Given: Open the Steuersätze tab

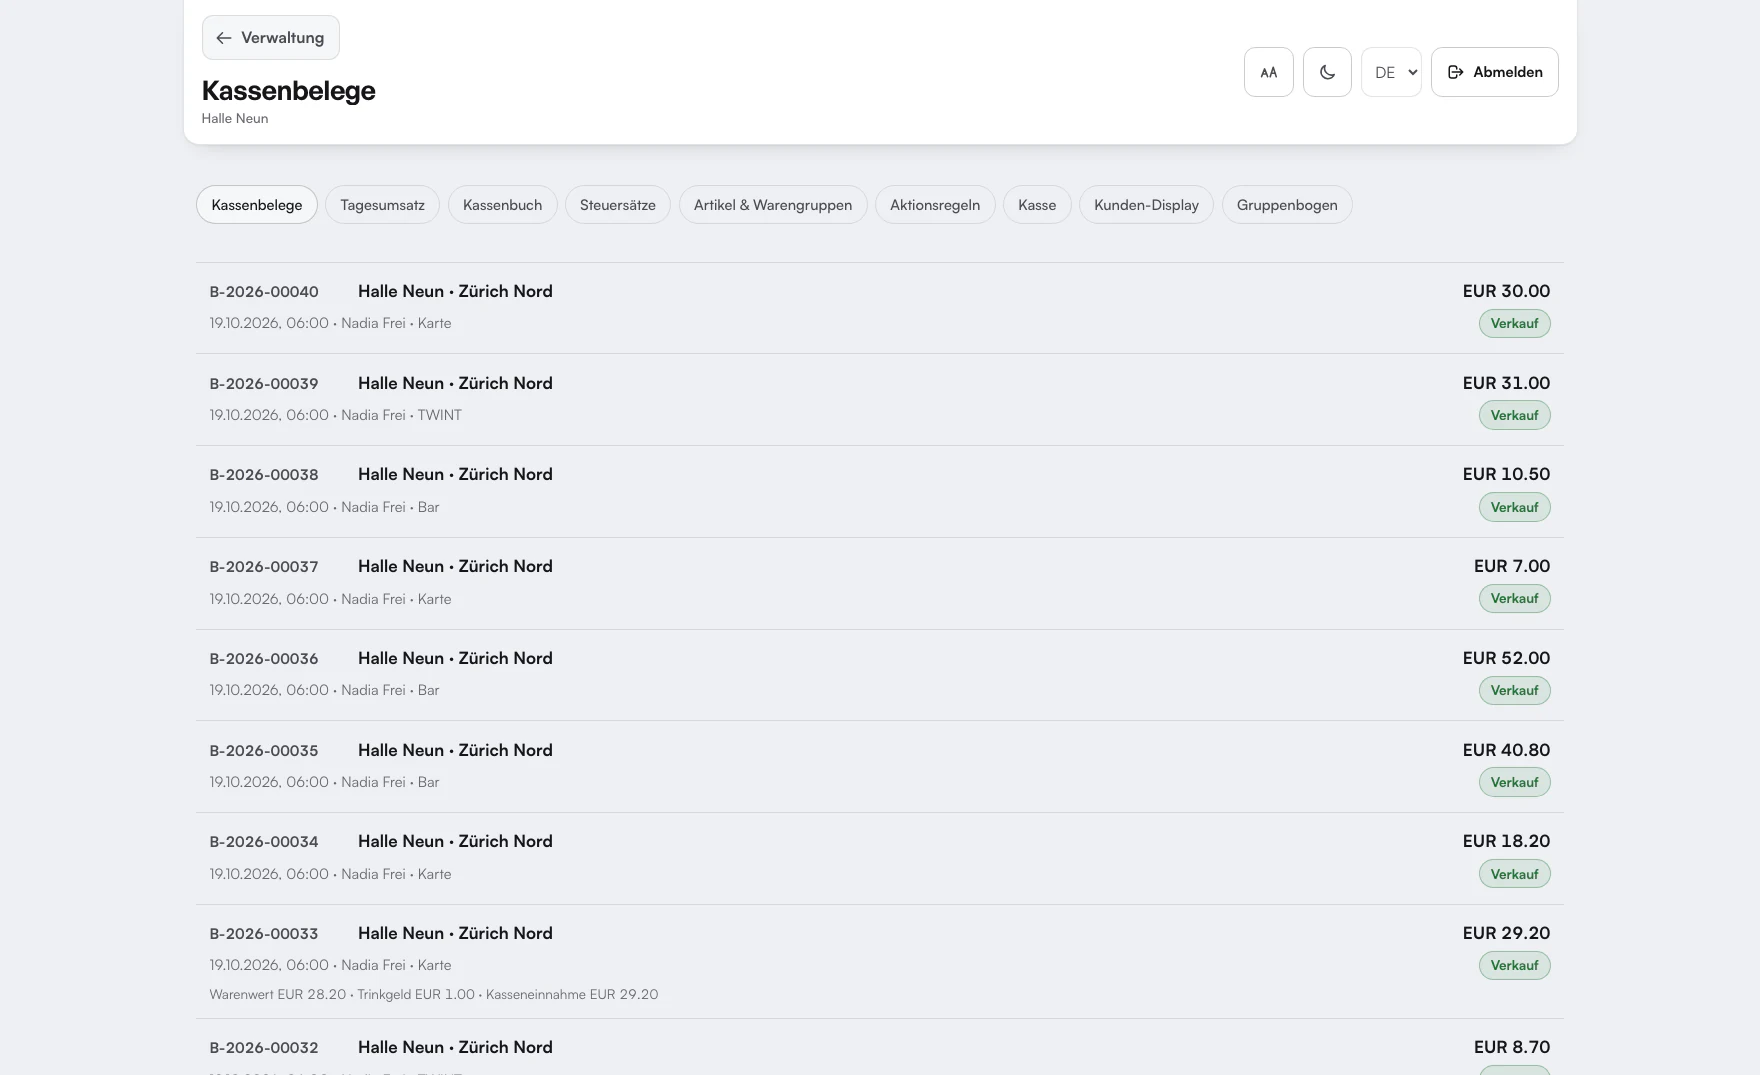Looking at the screenshot, I should pos(618,205).
